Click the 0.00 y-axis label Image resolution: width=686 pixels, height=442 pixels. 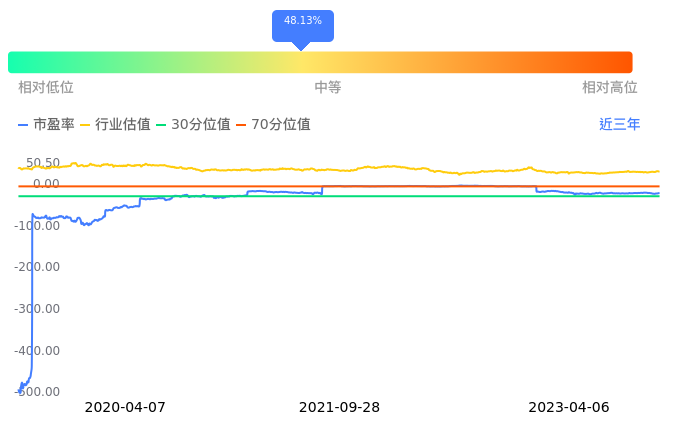coord(46,184)
